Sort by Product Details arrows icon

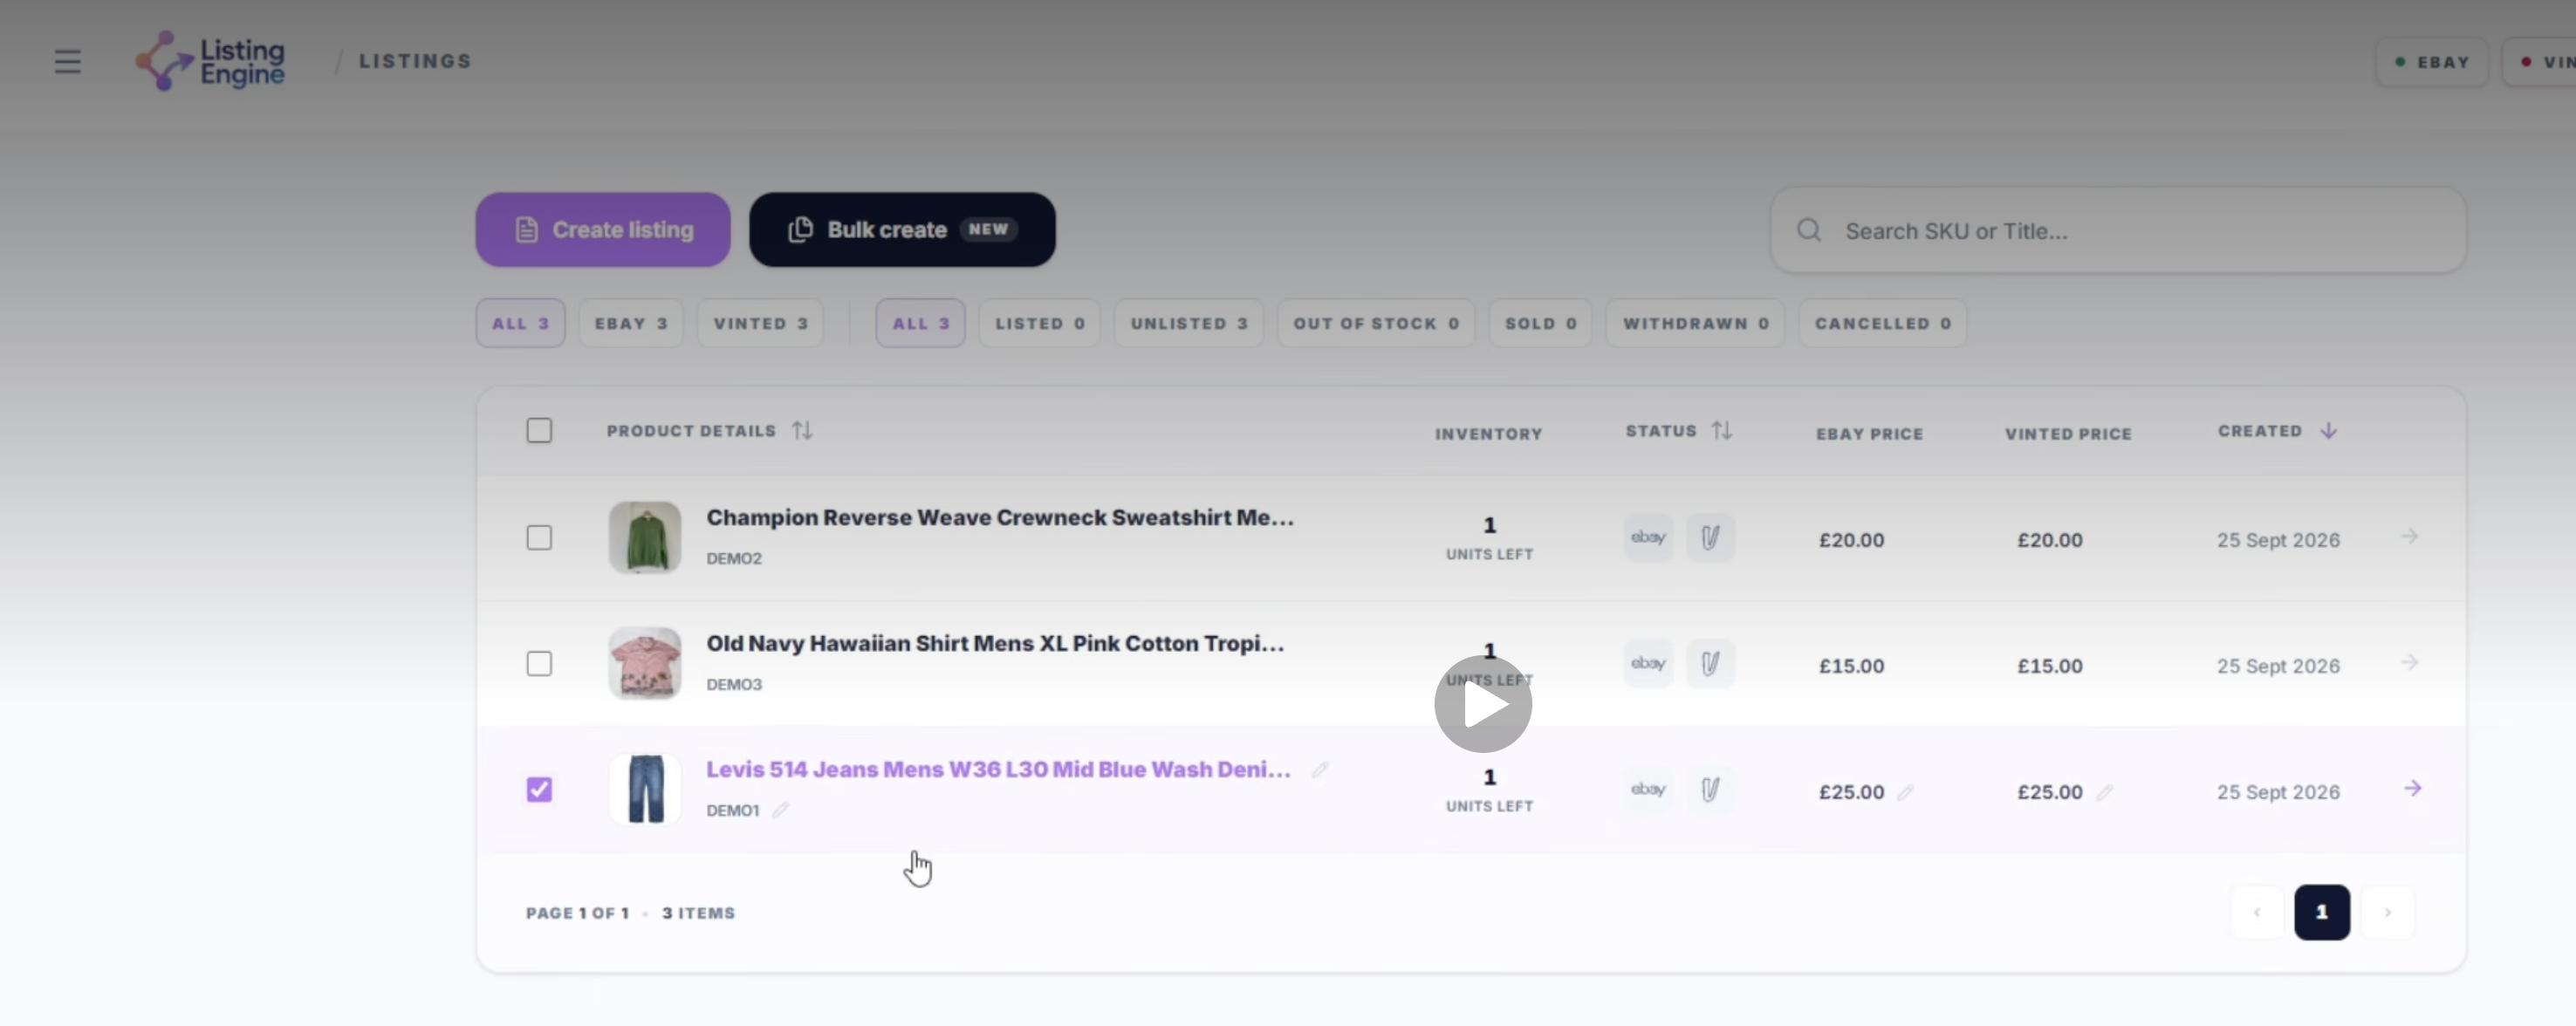[x=802, y=431]
